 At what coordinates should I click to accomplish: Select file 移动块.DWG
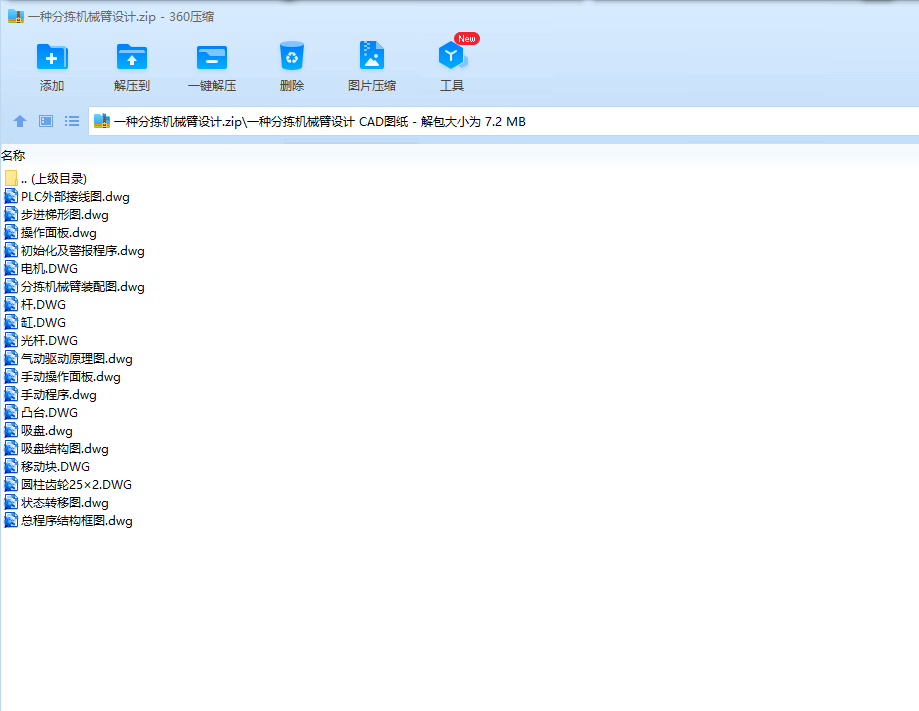[x=56, y=467]
